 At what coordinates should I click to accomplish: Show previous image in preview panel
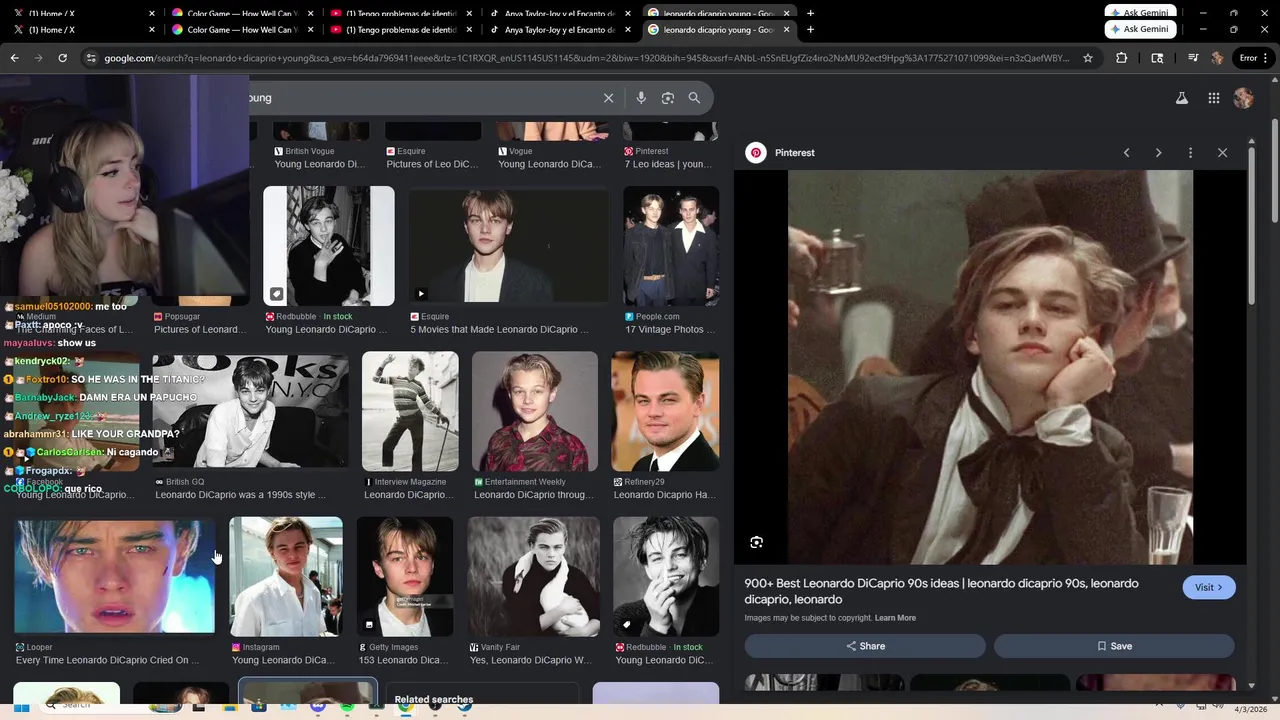pyautogui.click(x=1126, y=153)
